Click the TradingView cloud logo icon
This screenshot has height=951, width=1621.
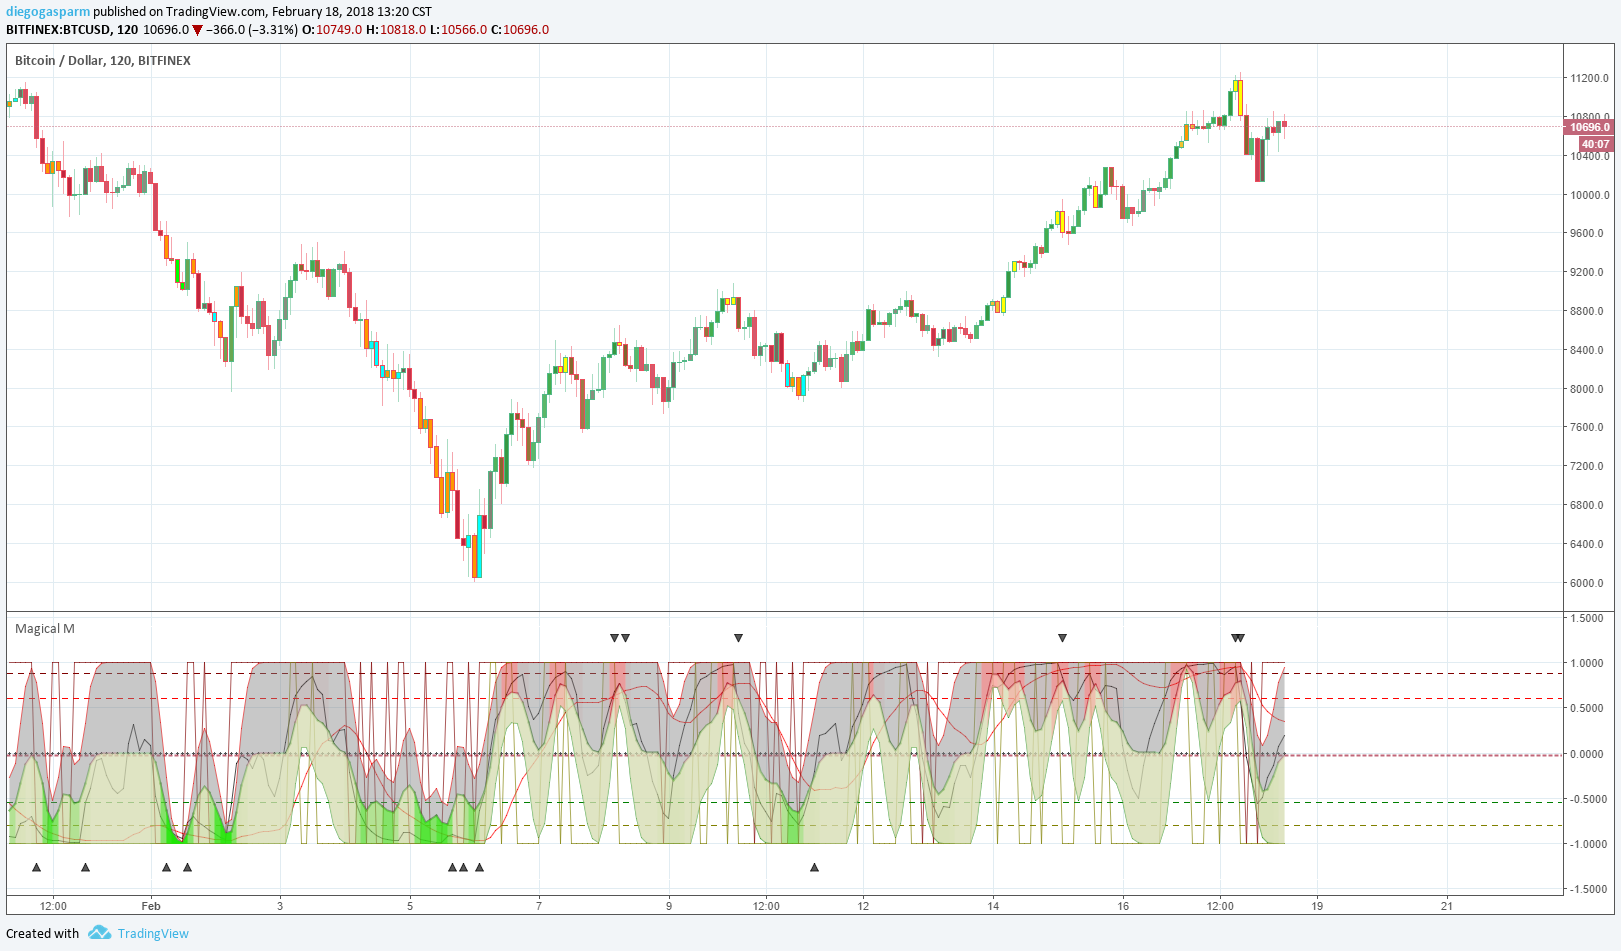[x=99, y=933]
